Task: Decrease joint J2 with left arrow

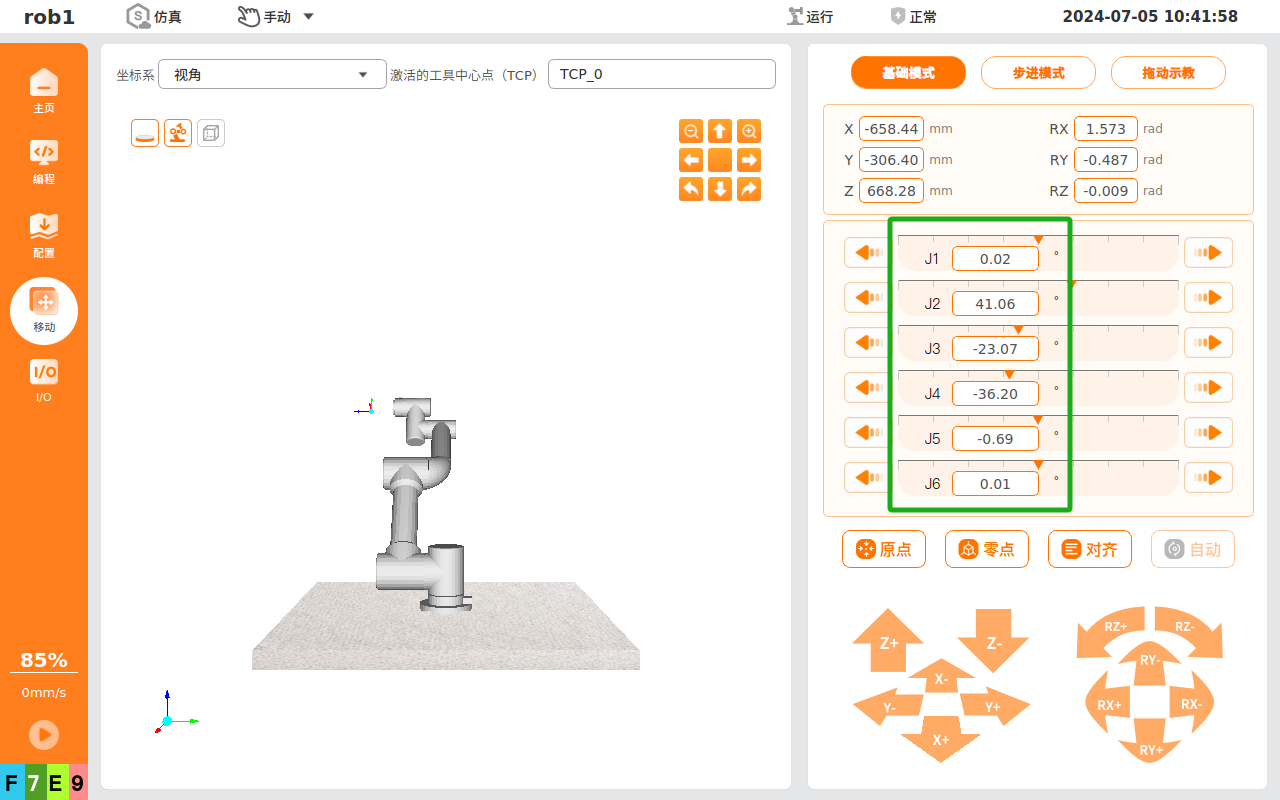Action: [x=868, y=298]
